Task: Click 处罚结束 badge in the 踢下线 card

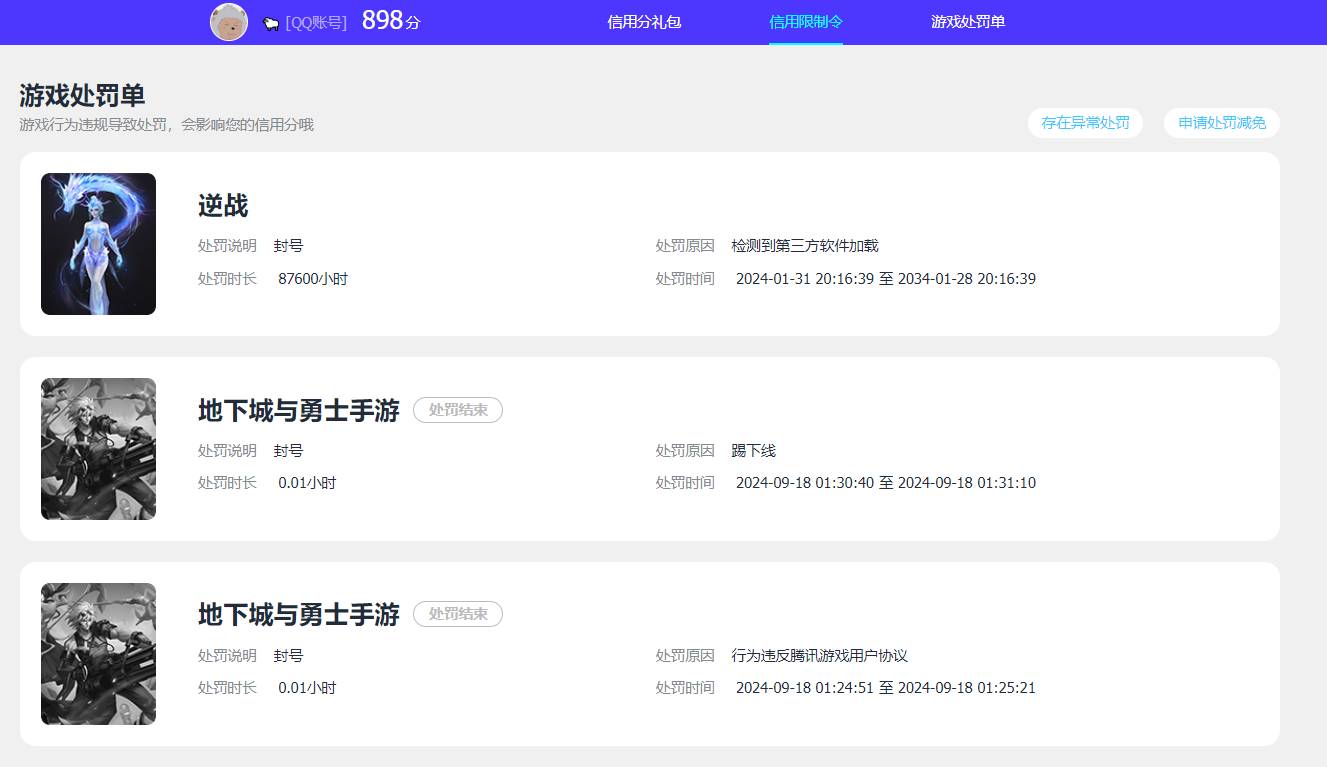Action: tap(458, 410)
